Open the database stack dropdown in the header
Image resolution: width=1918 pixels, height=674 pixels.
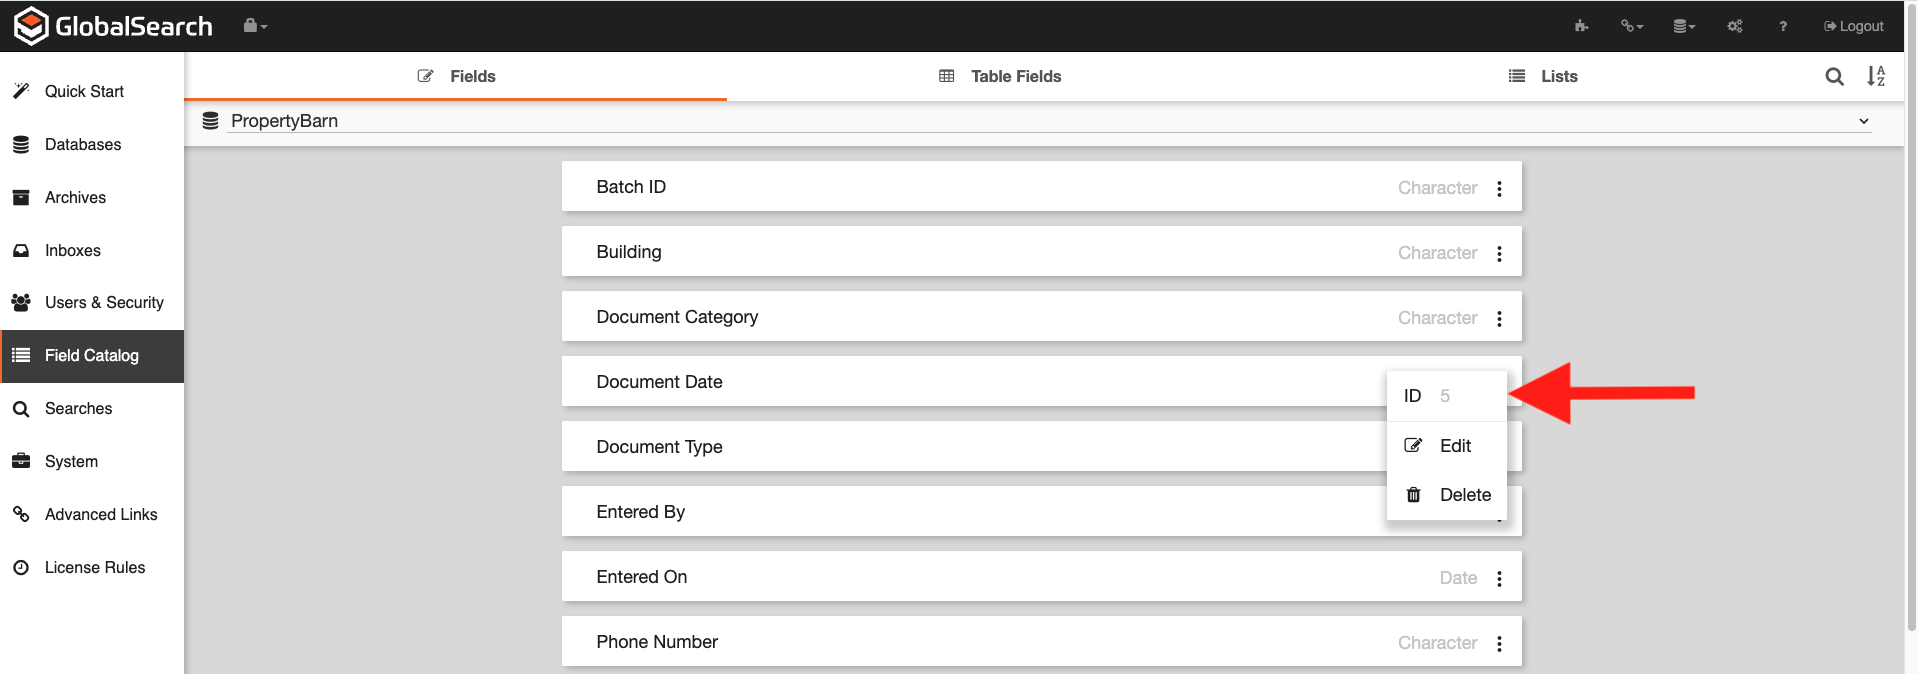click(x=1684, y=26)
